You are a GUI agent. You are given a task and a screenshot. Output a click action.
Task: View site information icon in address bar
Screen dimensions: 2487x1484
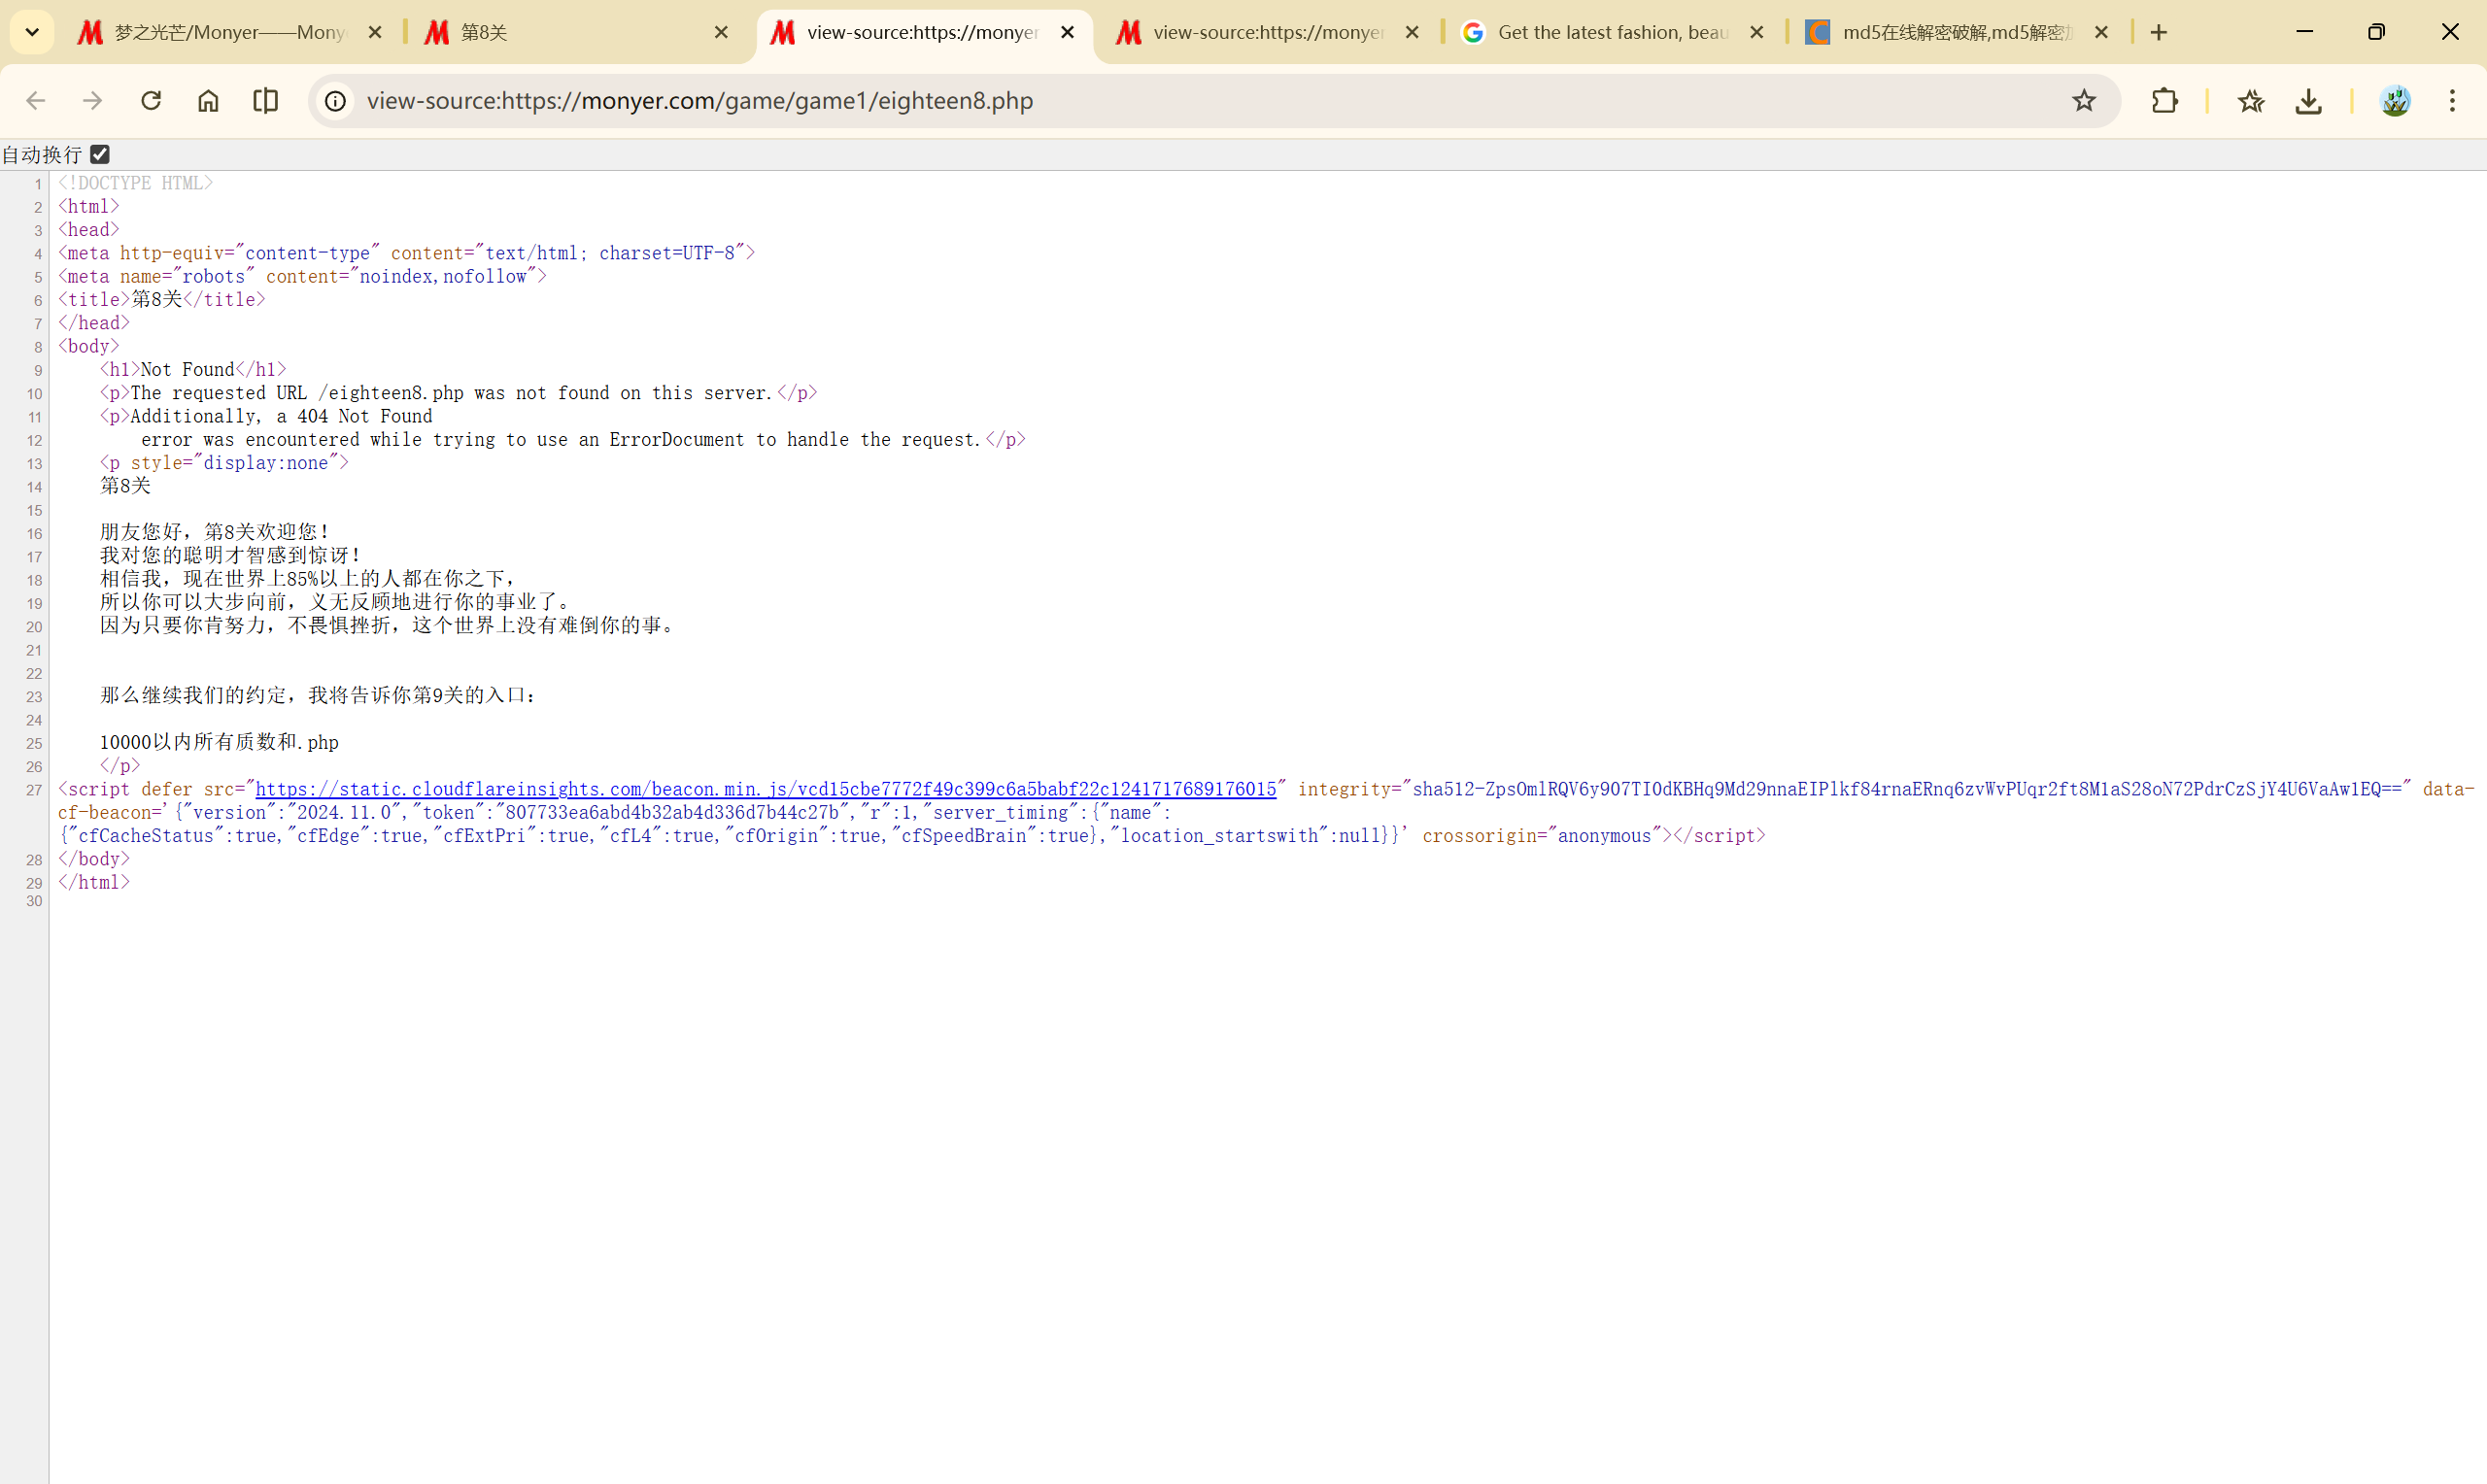336,101
